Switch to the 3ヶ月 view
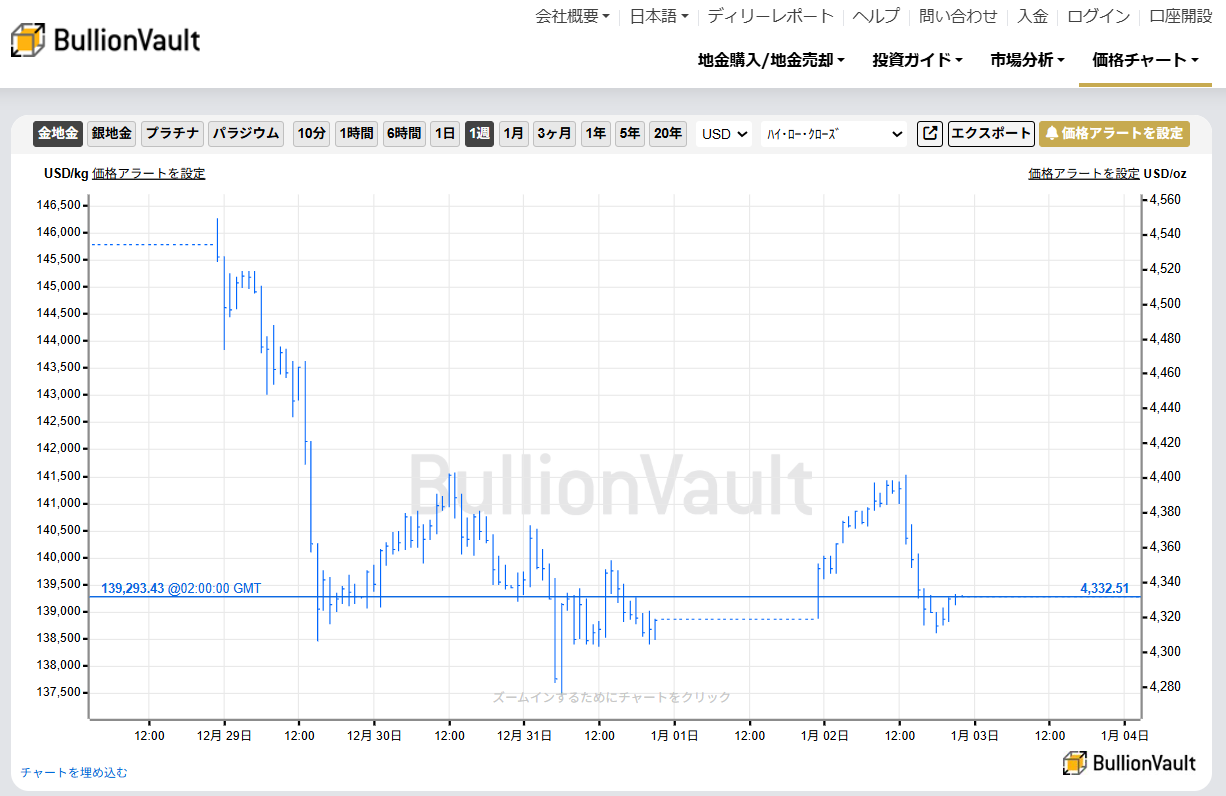 [x=554, y=133]
